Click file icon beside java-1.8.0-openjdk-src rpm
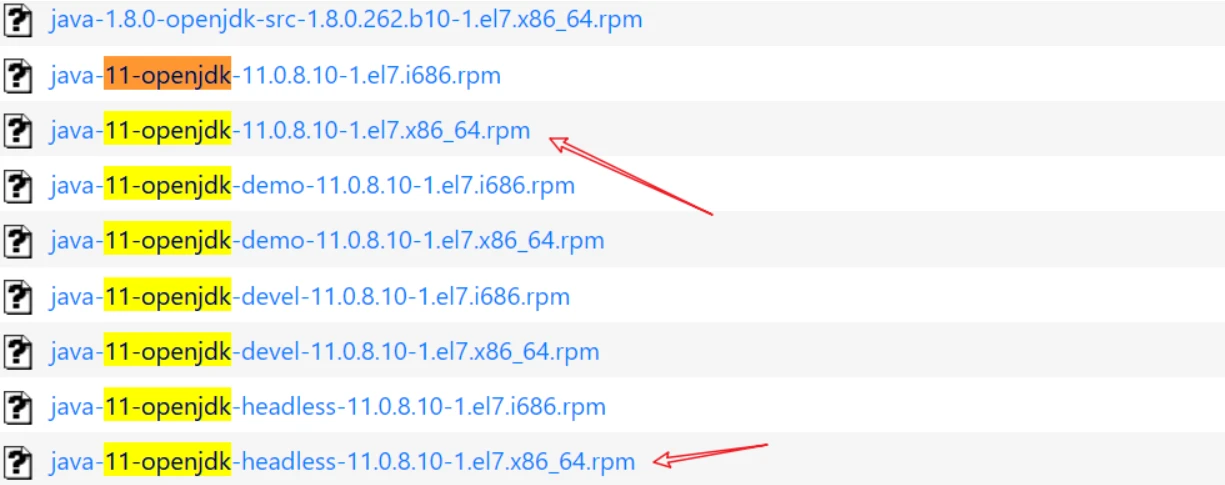This screenshot has width=1225, height=485. pos(18,20)
